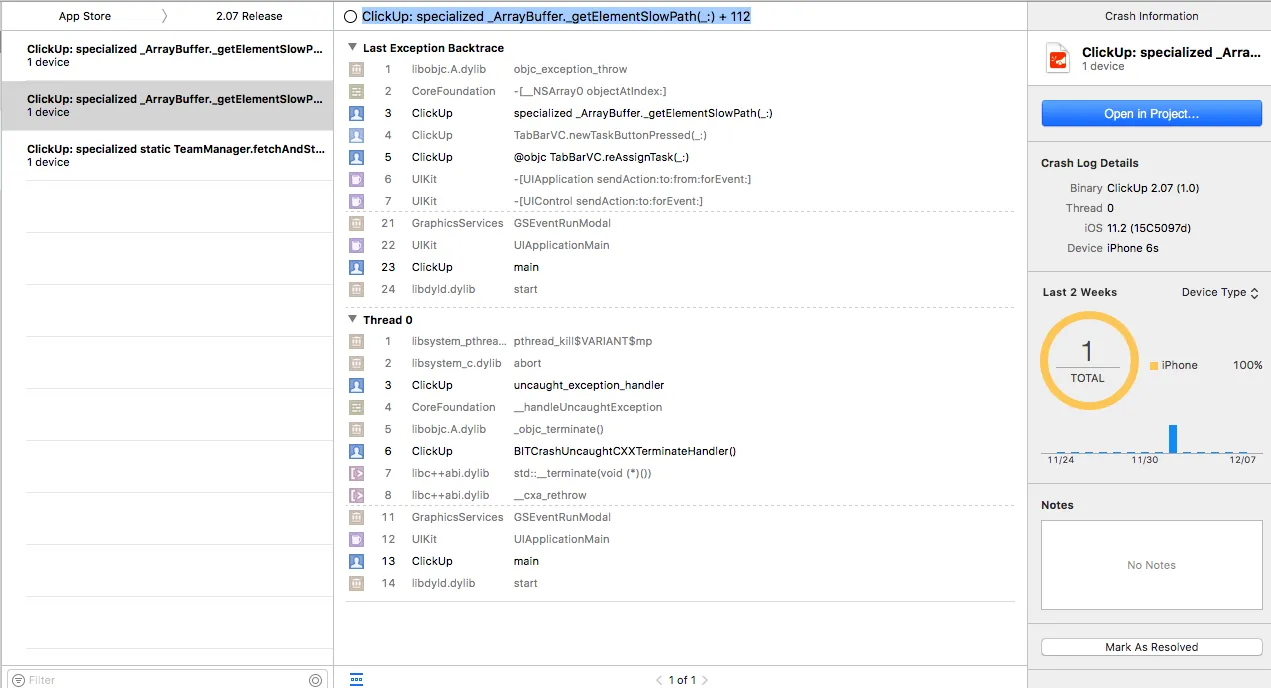The width and height of the screenshot is (1271, 688).
Task: Select the 2.07 Release breadcrumb
Action: [249, 16]
